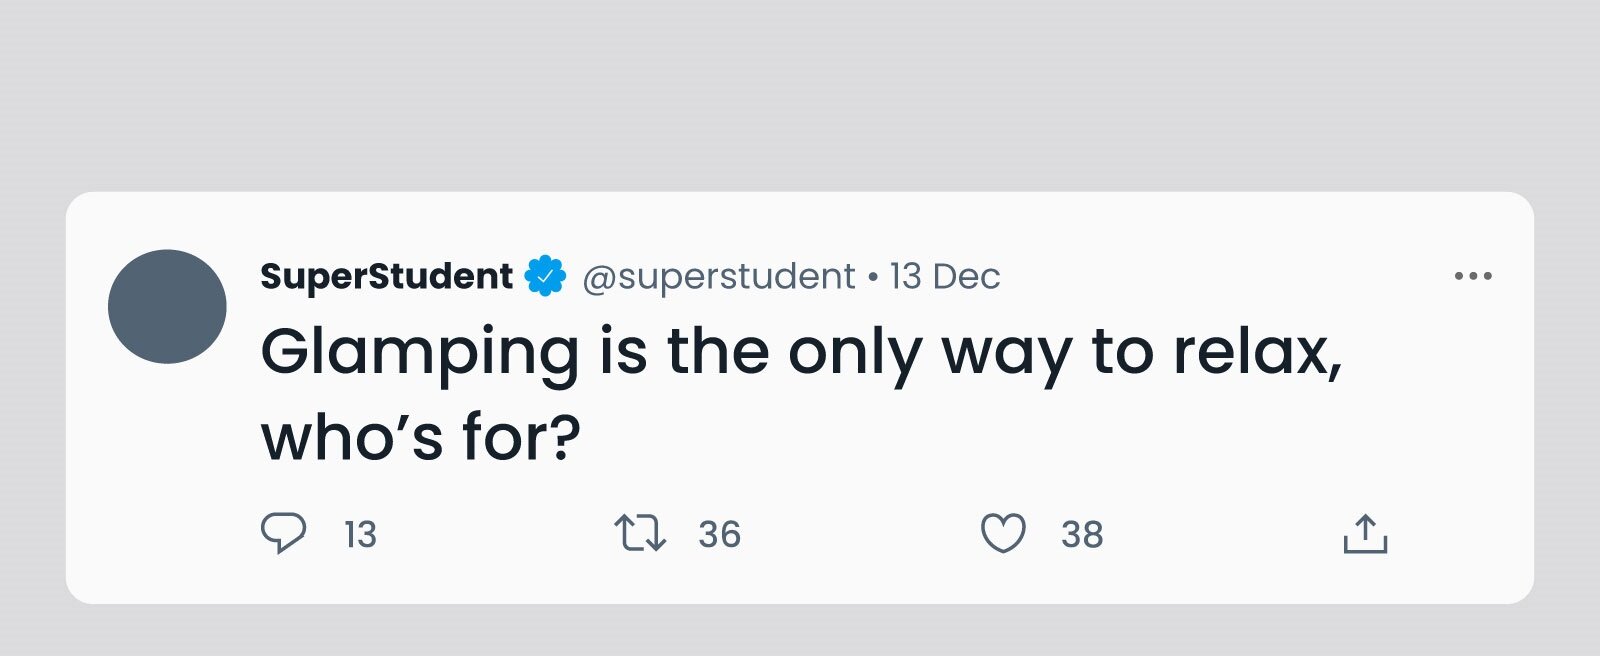Image resolution: width=1600 pixels, height=656 pixels.
Task: Click the SuperStudent display name
Action: [386, 276]
